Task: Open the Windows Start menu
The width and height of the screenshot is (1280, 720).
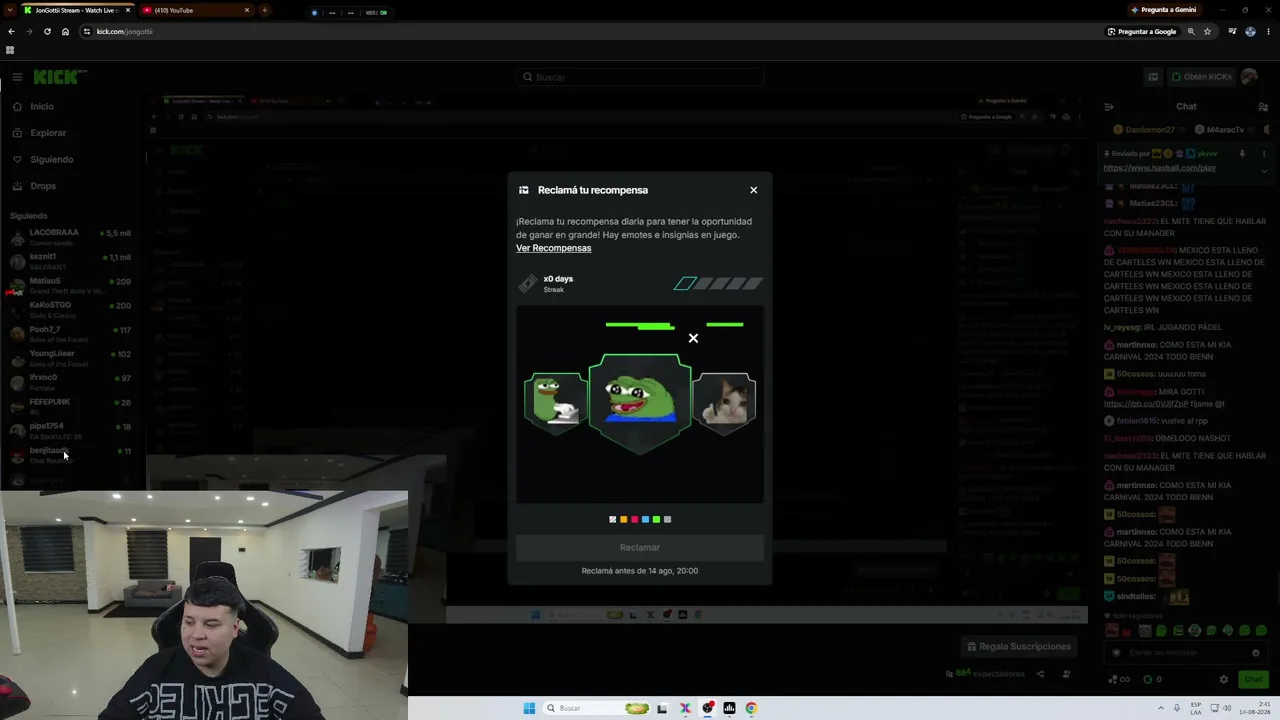Action: point(529,708)
